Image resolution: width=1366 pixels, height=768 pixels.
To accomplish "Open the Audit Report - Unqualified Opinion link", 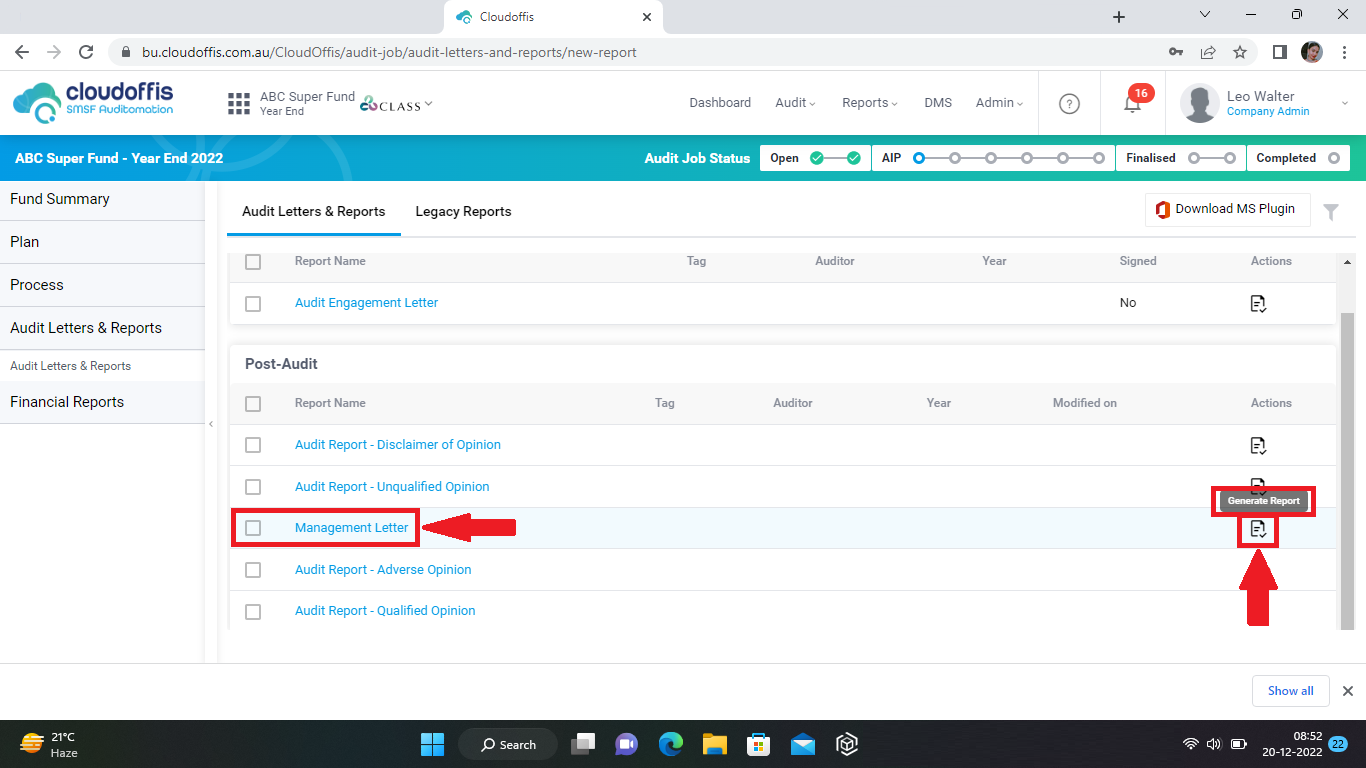I will [392, 487].
